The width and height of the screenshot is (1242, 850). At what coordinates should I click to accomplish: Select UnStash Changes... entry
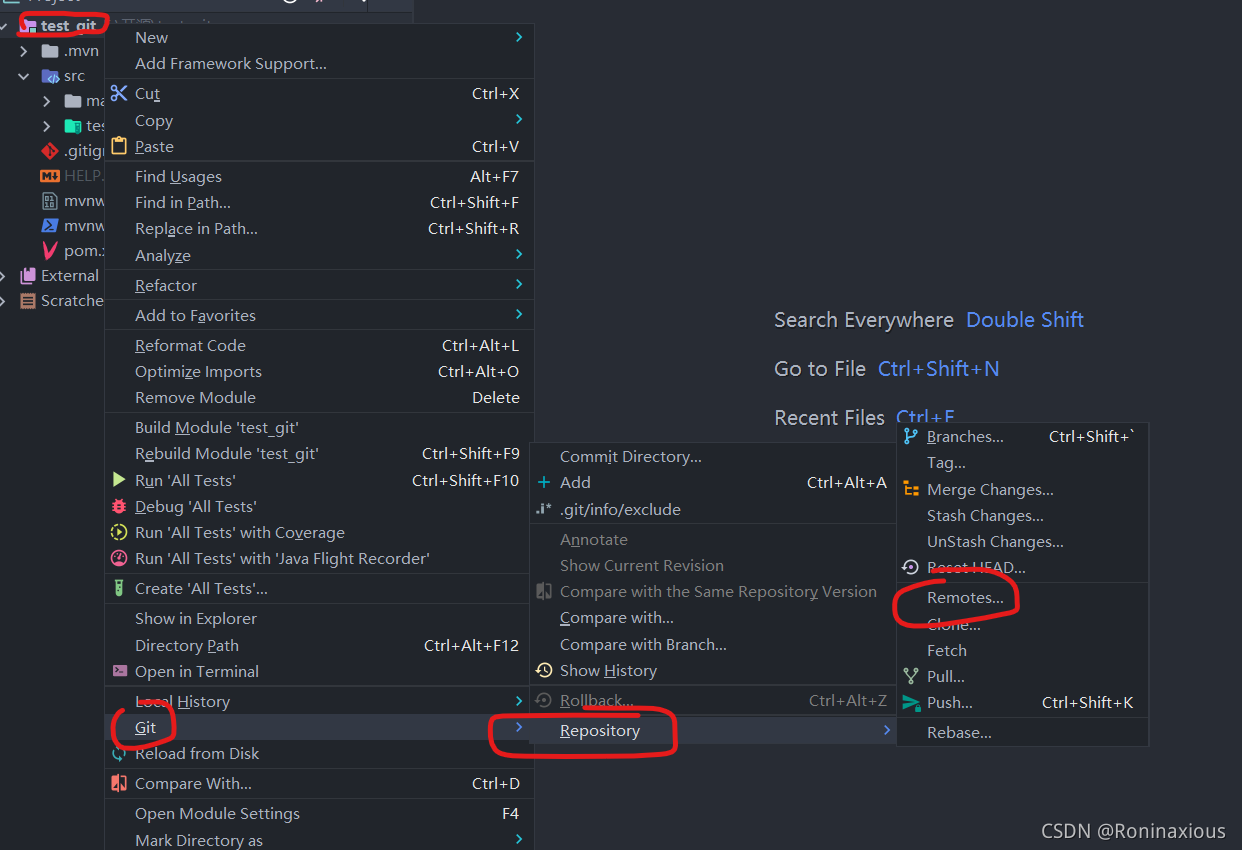pos(1022,541)
